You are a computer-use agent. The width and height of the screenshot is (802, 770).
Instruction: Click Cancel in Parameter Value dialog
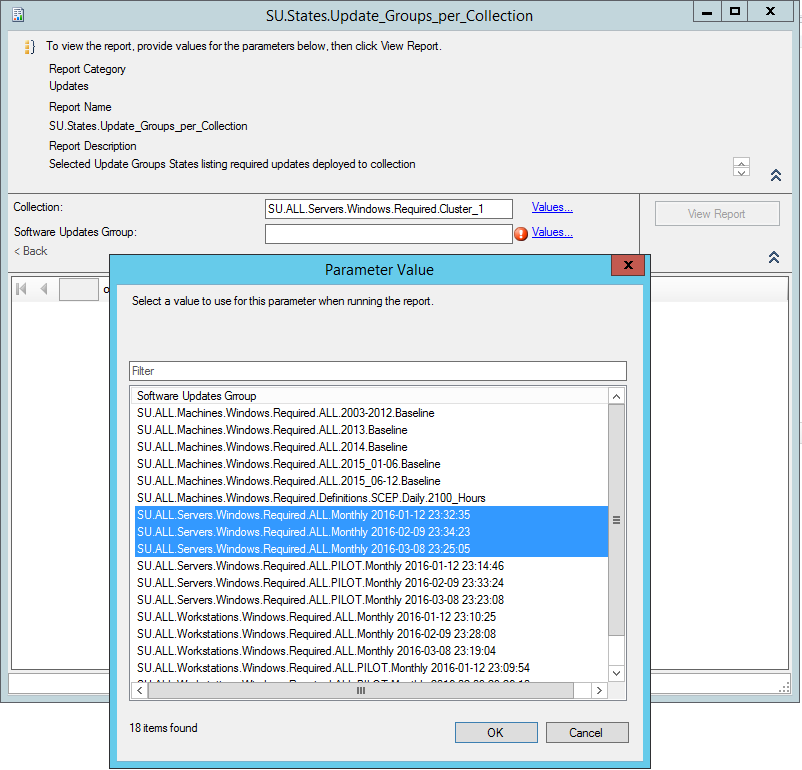[x=587, y=733]
